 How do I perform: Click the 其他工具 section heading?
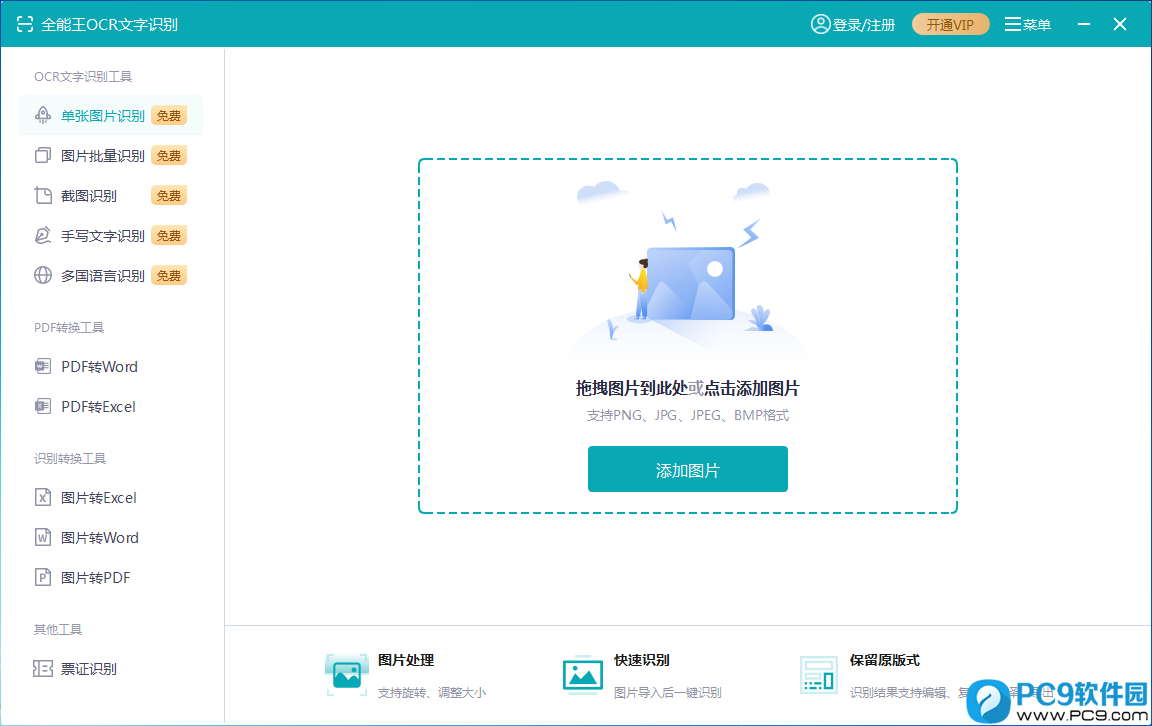pyautogui.click(x=58, y=629)
